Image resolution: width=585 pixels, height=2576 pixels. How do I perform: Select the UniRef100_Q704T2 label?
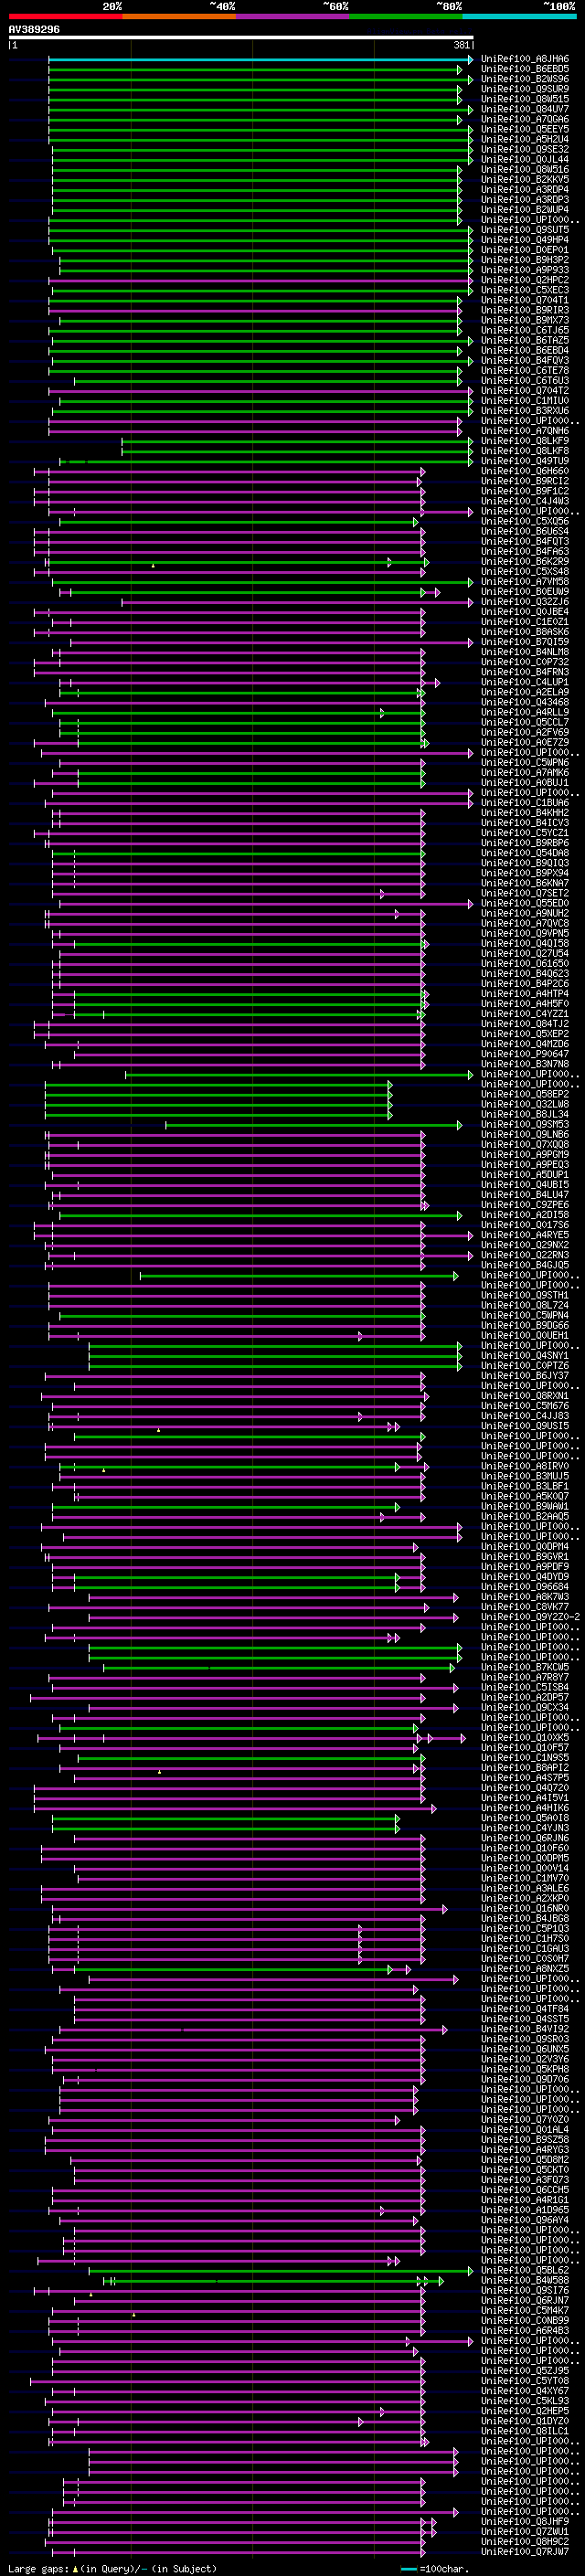(524, 390)
